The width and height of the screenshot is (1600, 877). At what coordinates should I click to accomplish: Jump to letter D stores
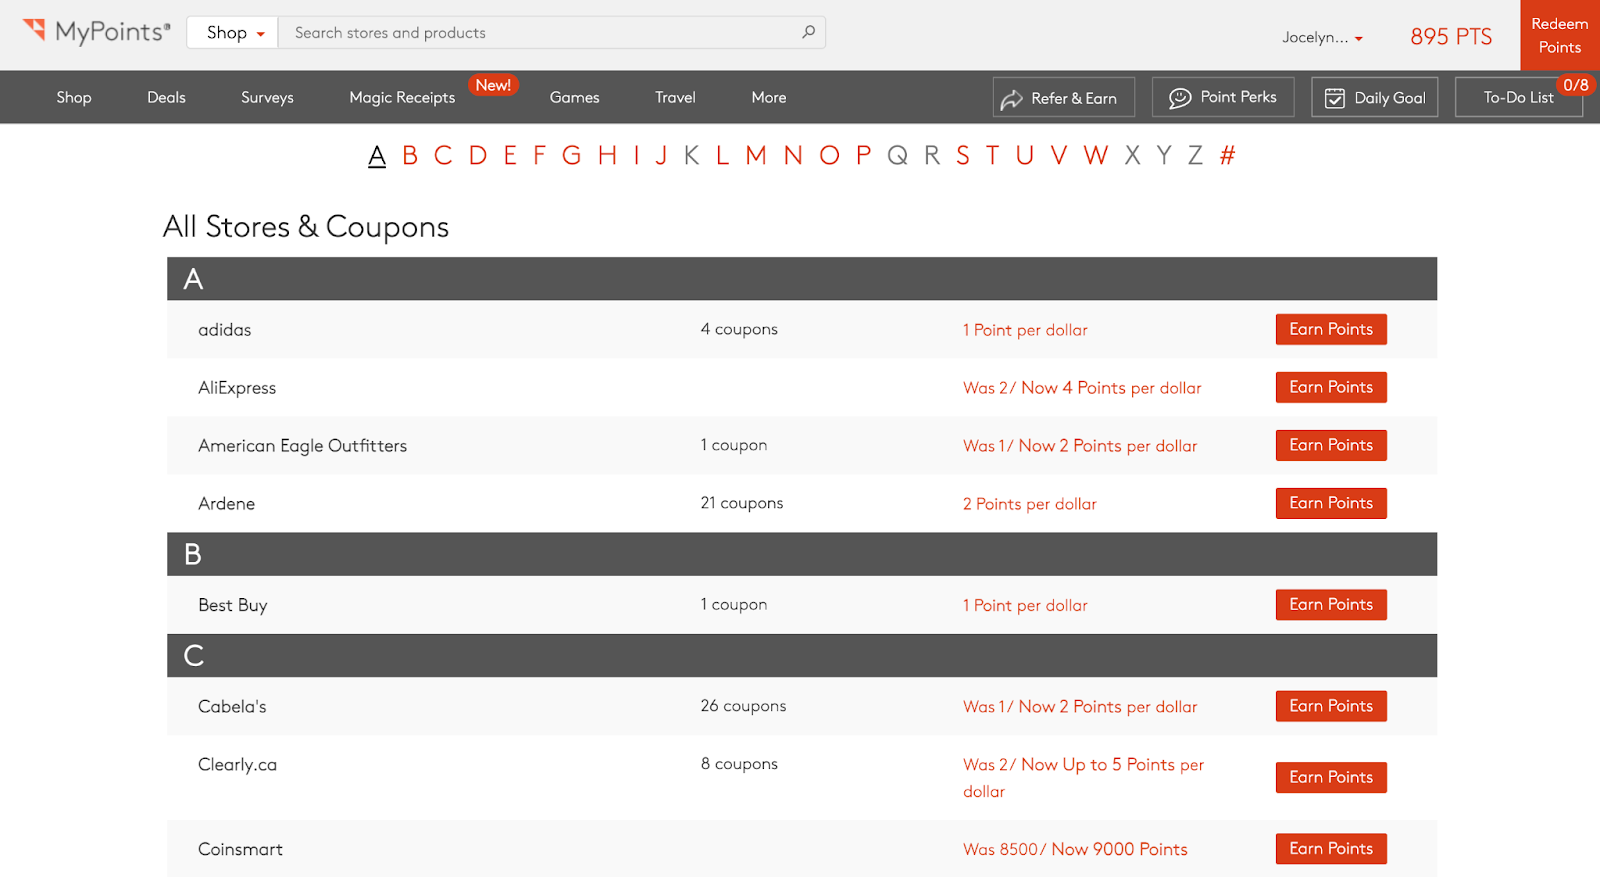478,155
